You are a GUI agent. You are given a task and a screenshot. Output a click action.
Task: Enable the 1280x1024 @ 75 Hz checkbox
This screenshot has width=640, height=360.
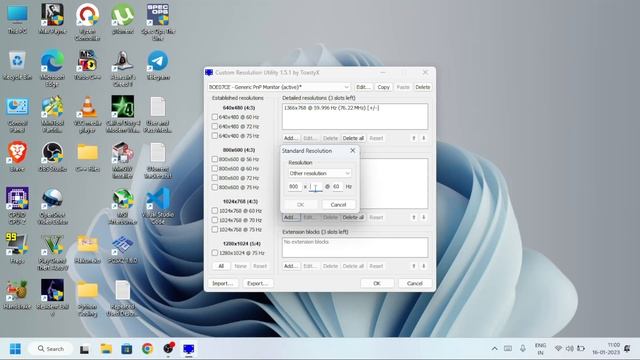coord(215,253)
